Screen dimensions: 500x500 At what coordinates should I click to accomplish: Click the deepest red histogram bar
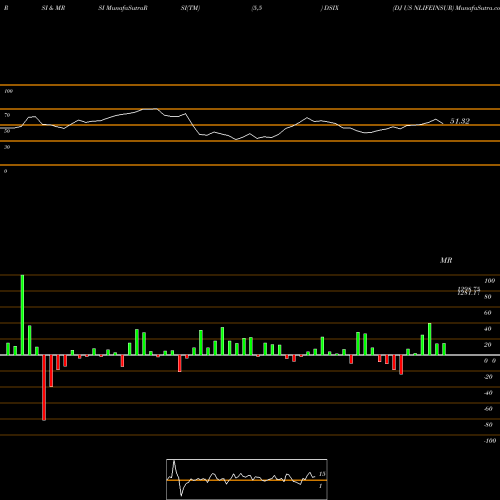point(44,388)
